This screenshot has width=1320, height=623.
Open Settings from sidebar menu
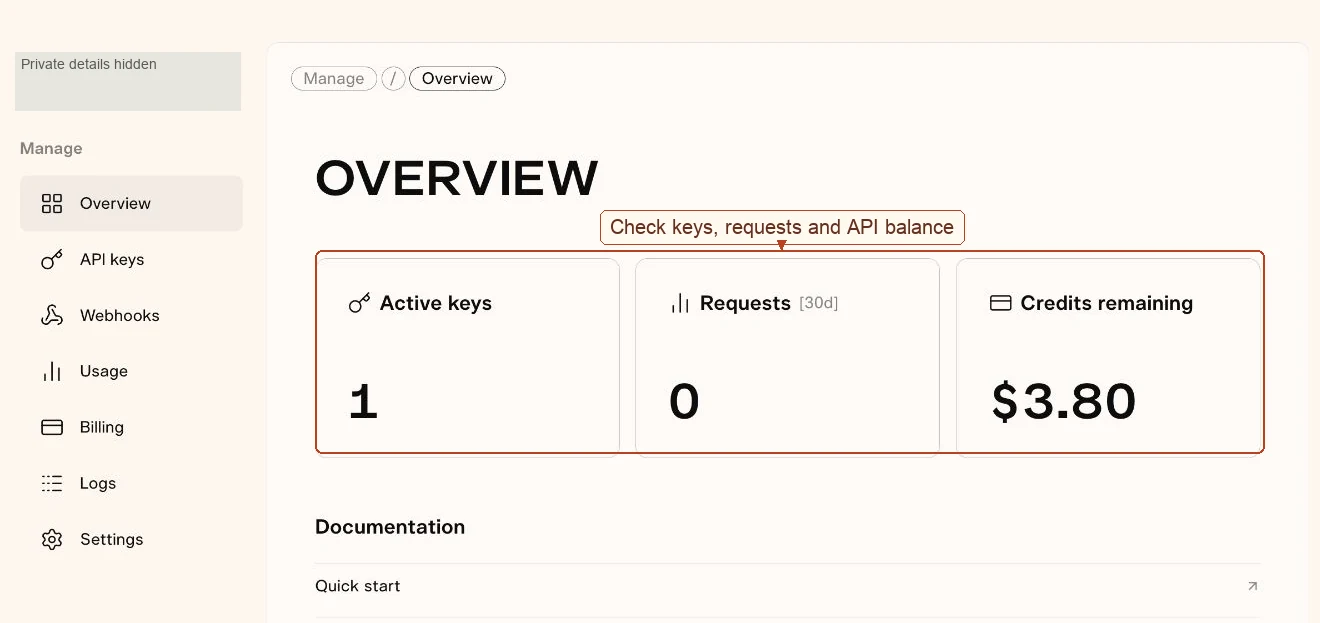pyautogui.click(x=131, y=540)
